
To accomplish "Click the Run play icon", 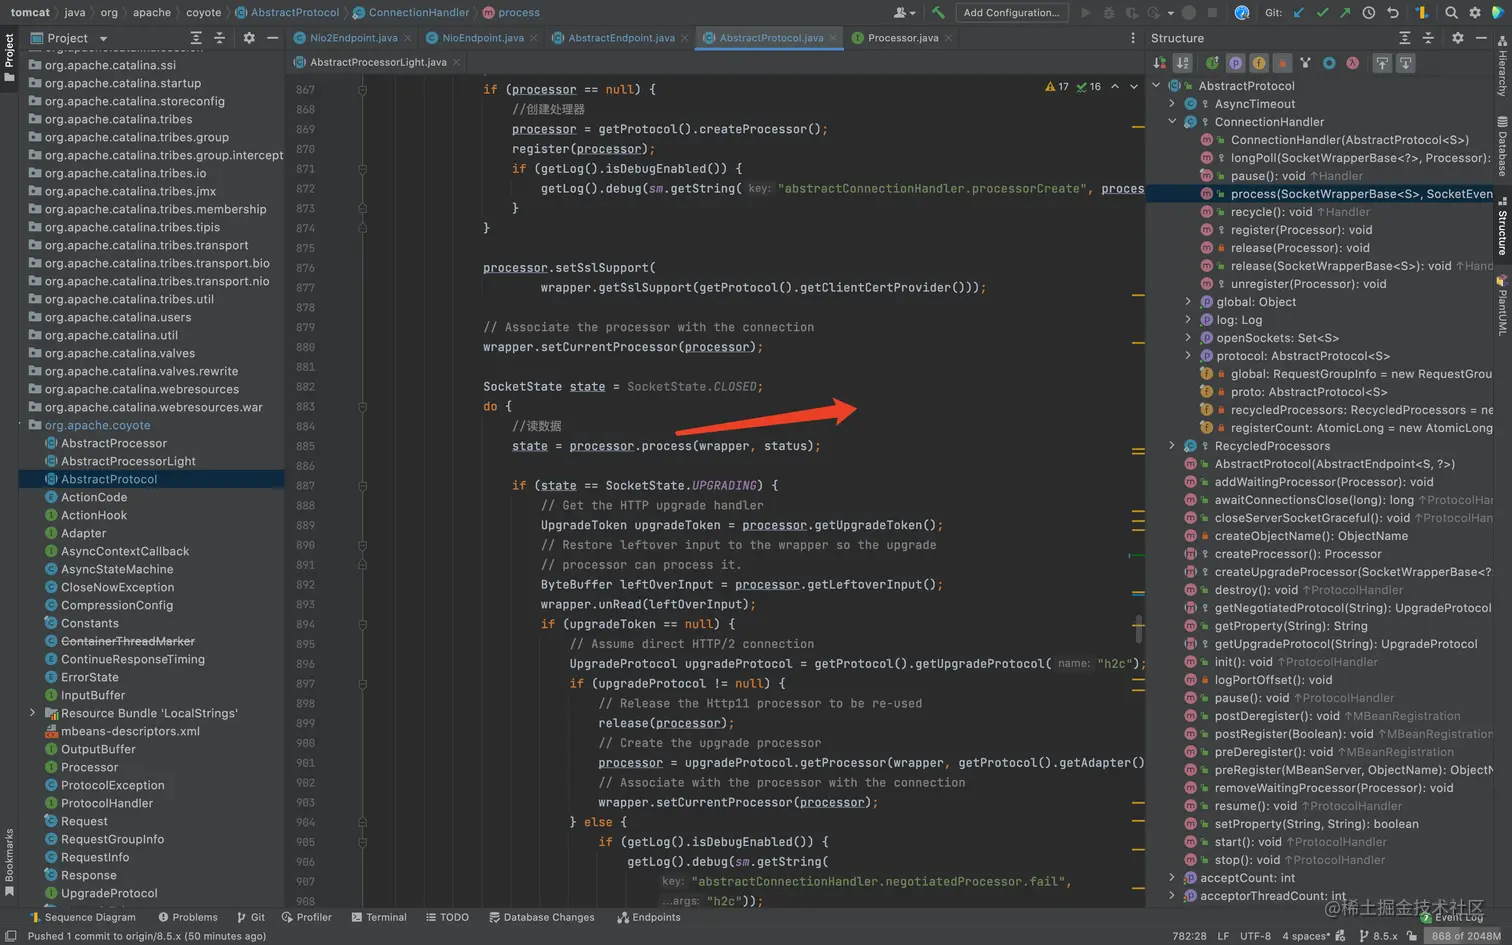I will click(x=1086, y=13).
